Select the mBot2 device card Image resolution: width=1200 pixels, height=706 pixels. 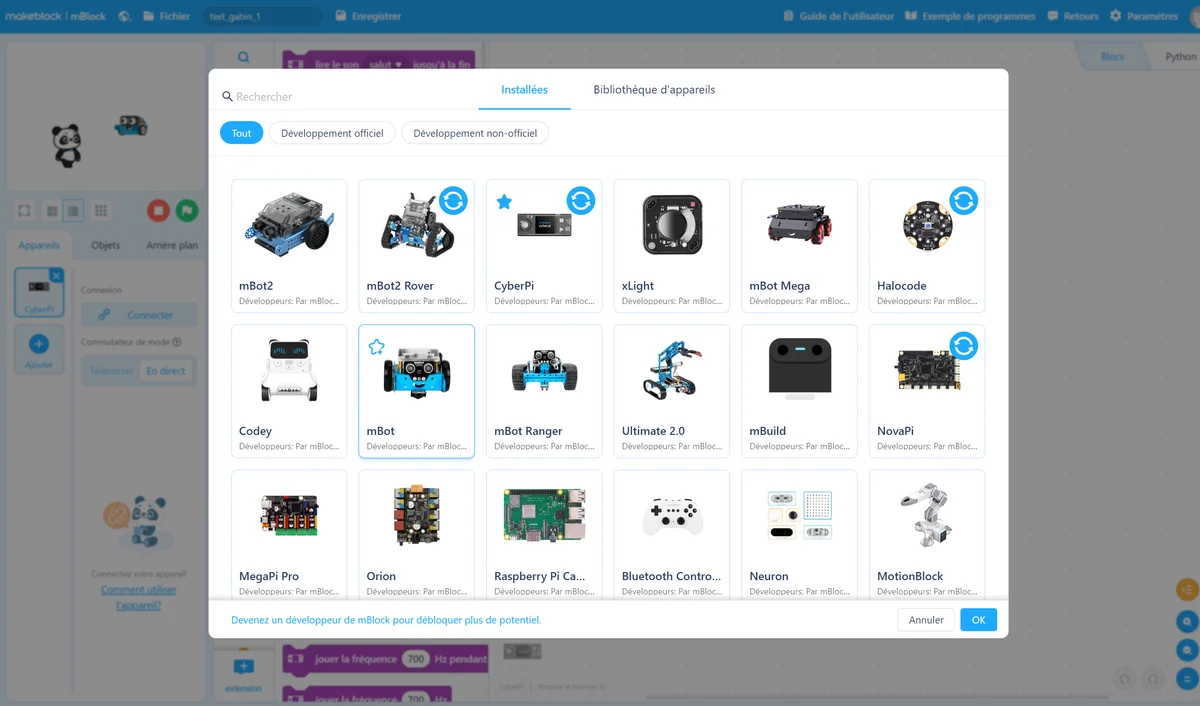pos(289,246)
